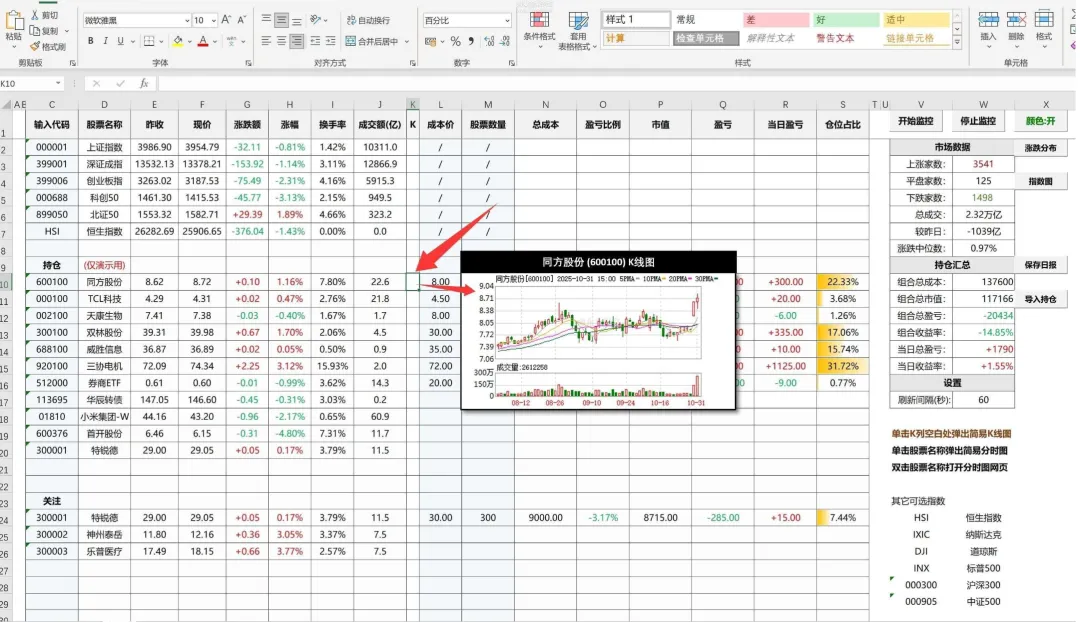
Task: Toggle Bold formatting
Action: [90, 41]
